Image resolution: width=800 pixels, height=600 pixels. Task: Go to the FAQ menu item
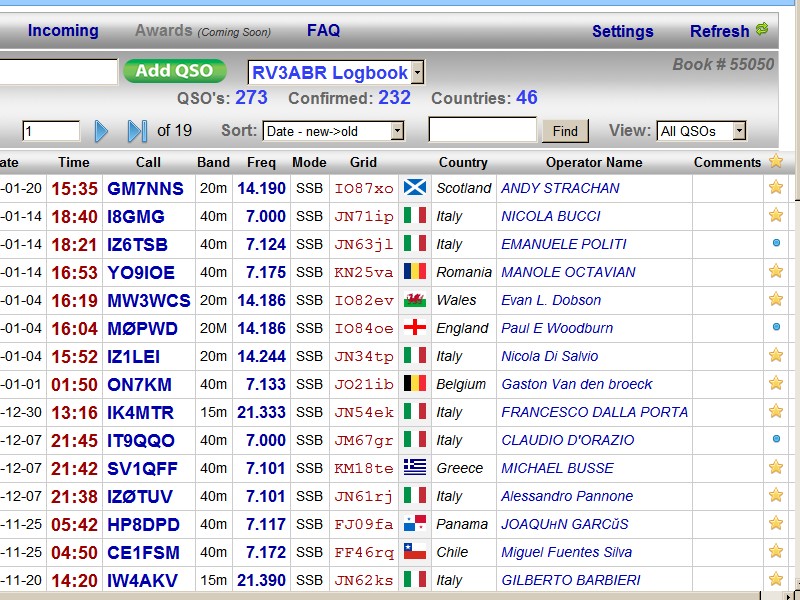click(x=323, y=30)
